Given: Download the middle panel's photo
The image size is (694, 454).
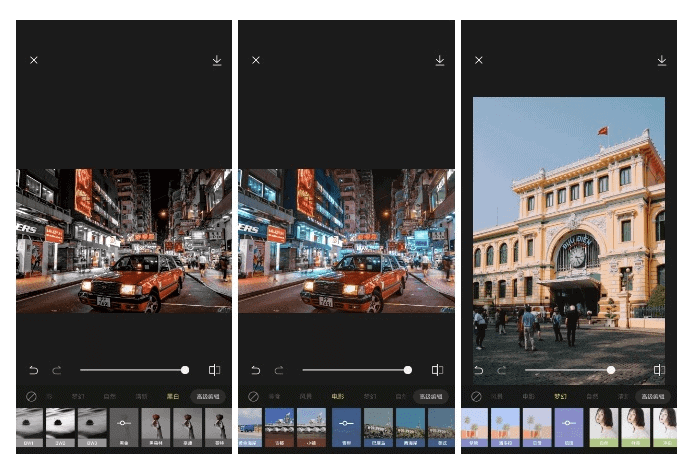Looking at the screenshot, I should (440, 60).
